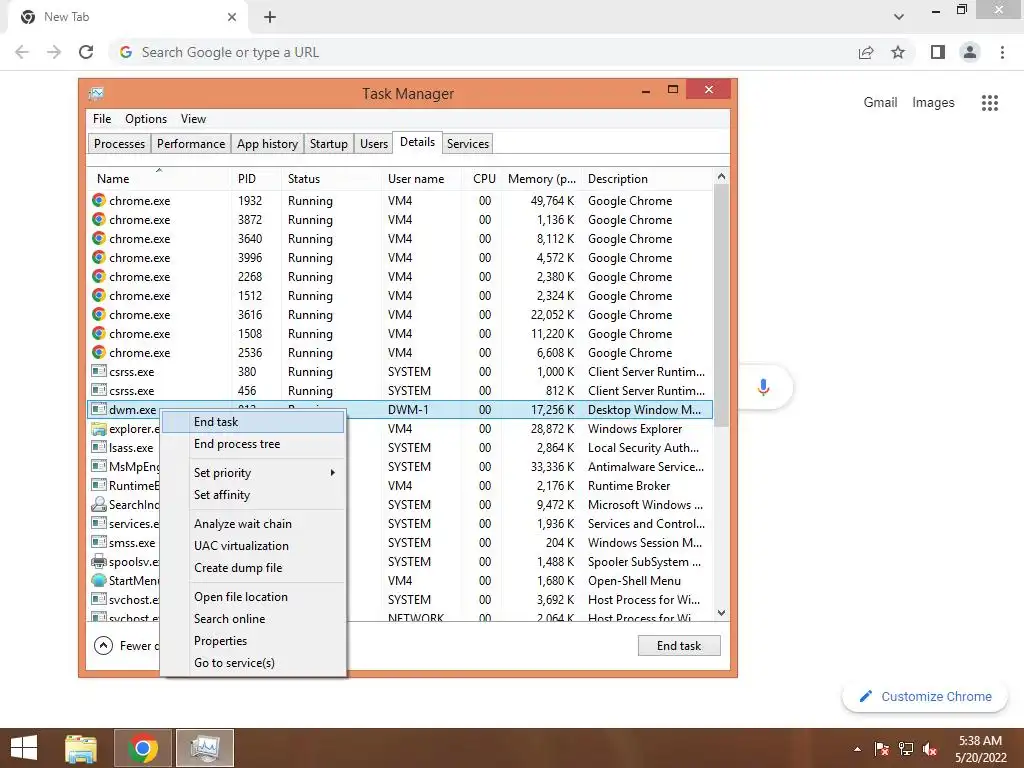Choose Open file location
The height and width of the screenshot is (768, 1024).
point(253,597)
